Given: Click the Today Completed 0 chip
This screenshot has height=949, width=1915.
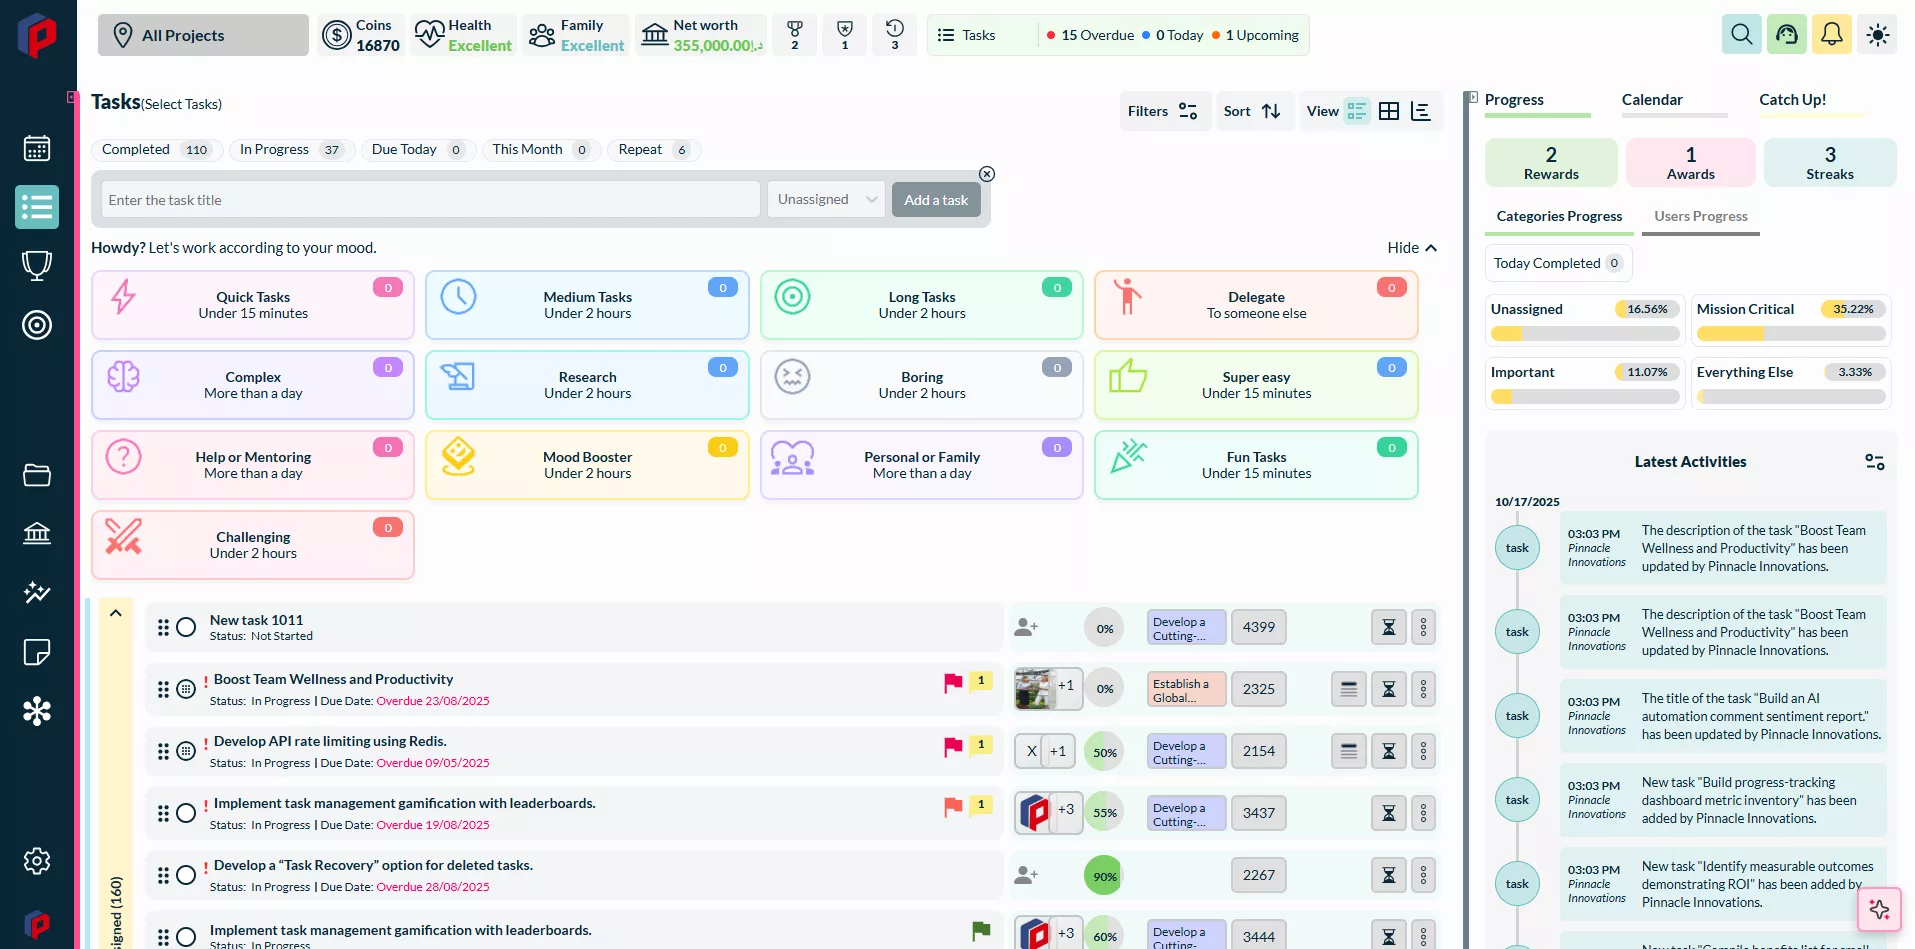Looking at the screenshot, I should click(x=1558, y=263).
